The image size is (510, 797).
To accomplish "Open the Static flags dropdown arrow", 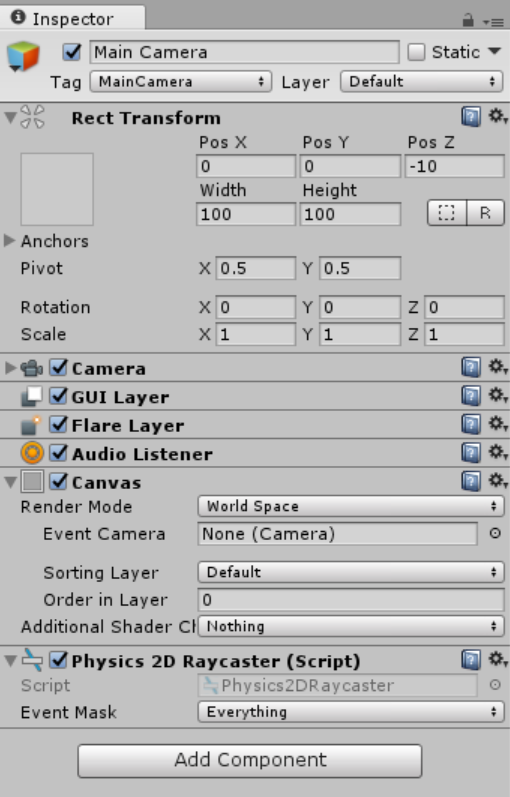I will click(x=494, y=51).
